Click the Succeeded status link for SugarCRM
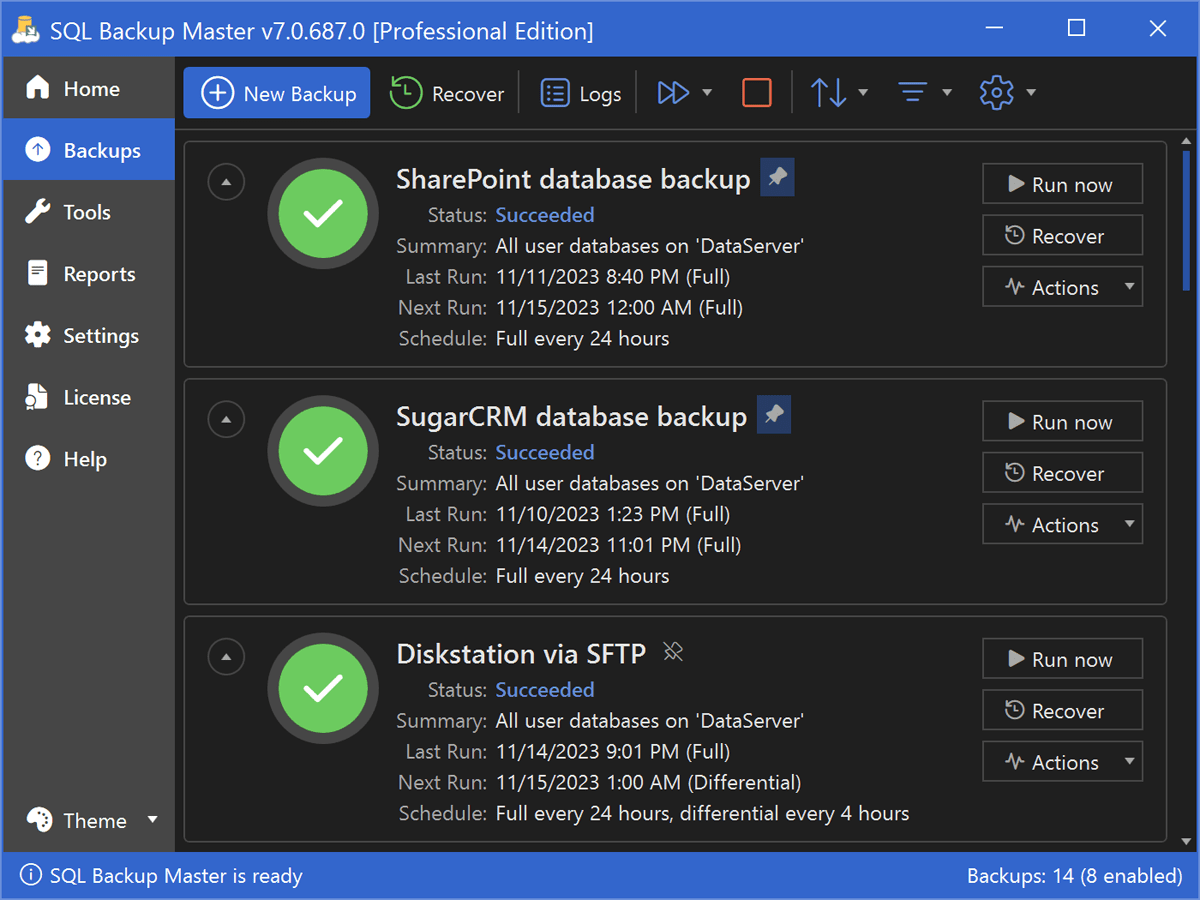 544,452
